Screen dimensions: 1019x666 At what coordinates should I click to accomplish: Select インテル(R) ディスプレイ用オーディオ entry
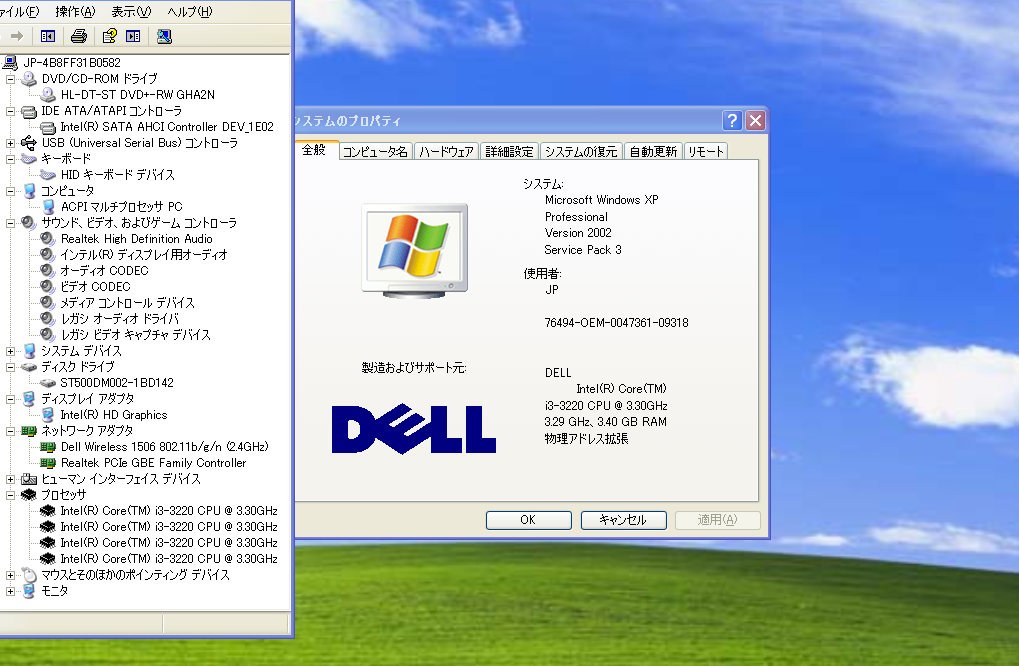(144, 255)
